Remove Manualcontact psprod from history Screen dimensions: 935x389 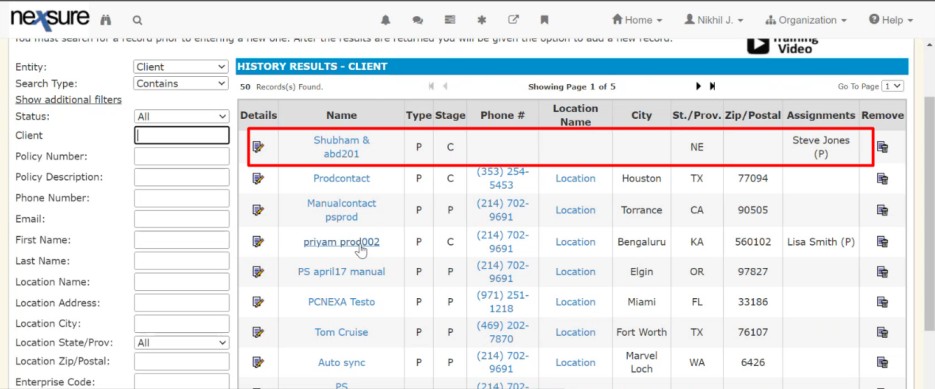point(883,210)
